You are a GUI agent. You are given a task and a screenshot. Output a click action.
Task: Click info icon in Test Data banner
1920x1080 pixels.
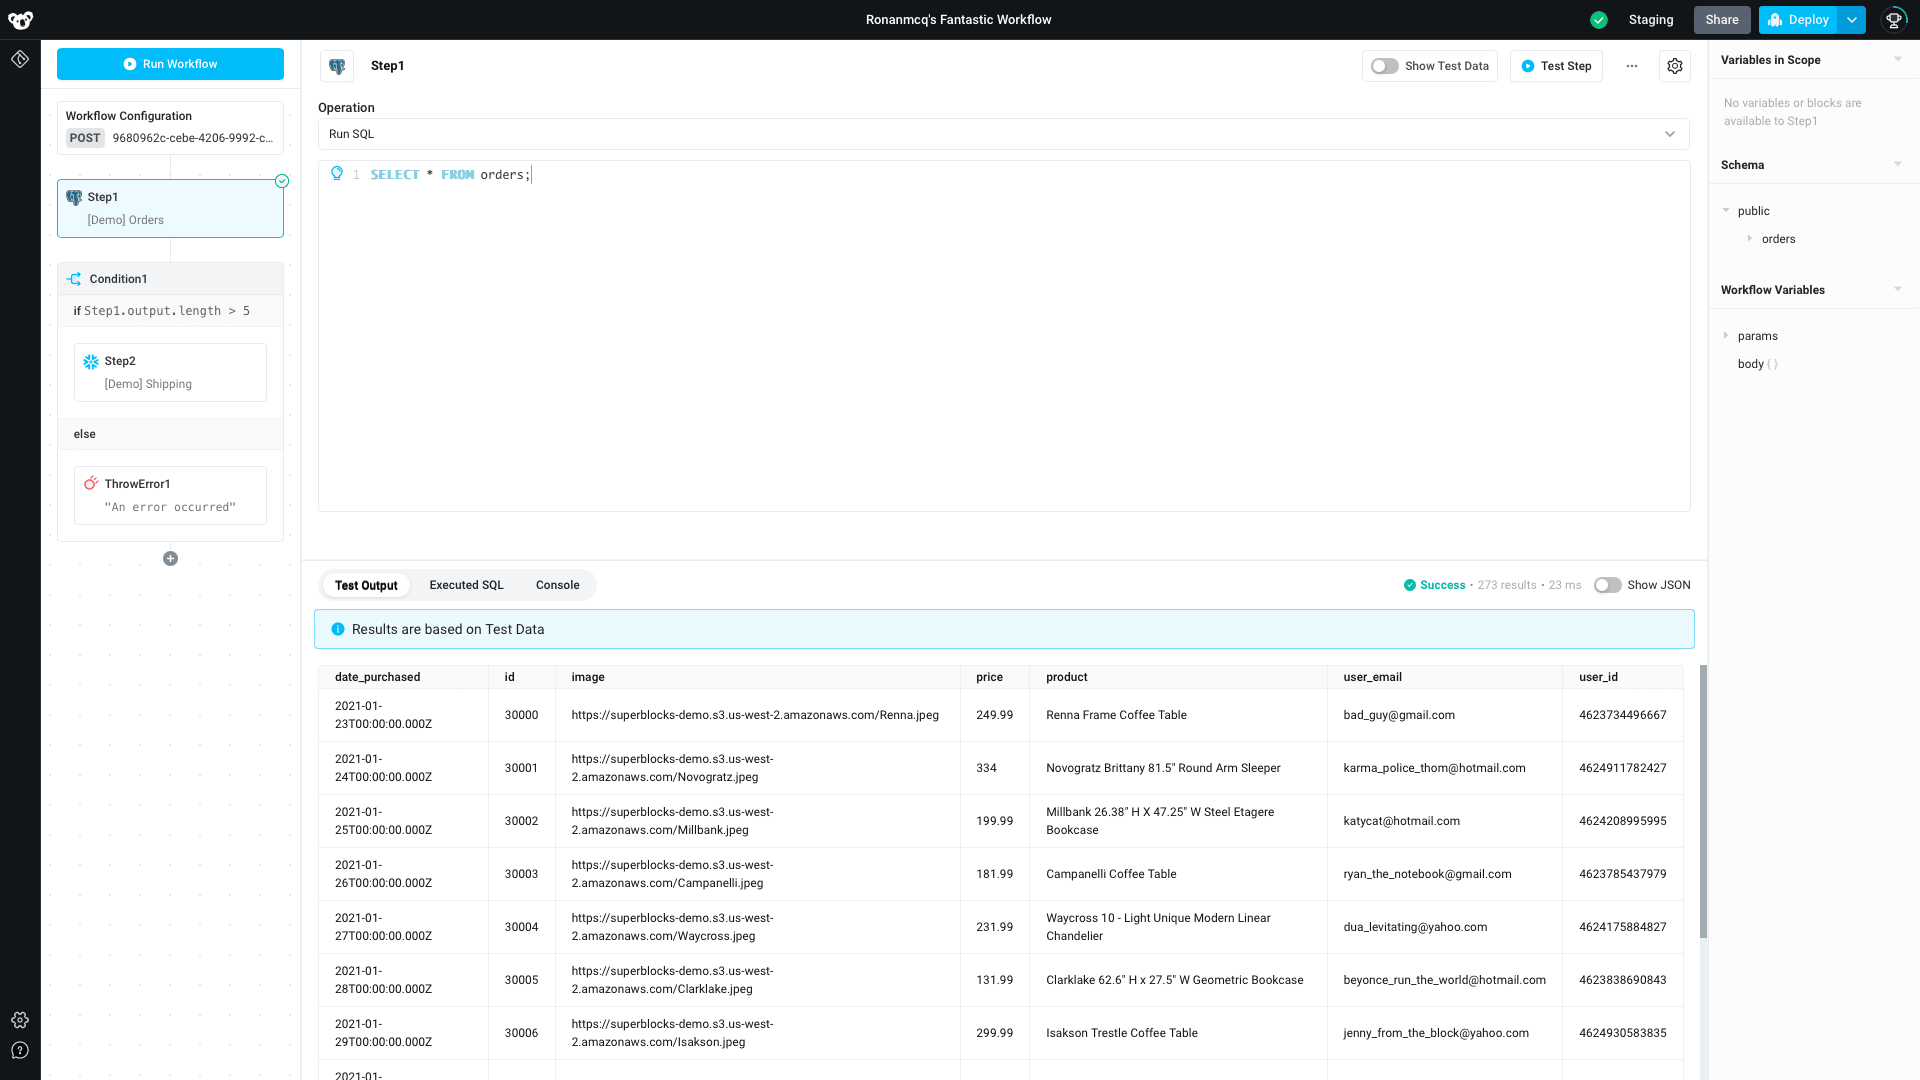(x=338, y=629)
